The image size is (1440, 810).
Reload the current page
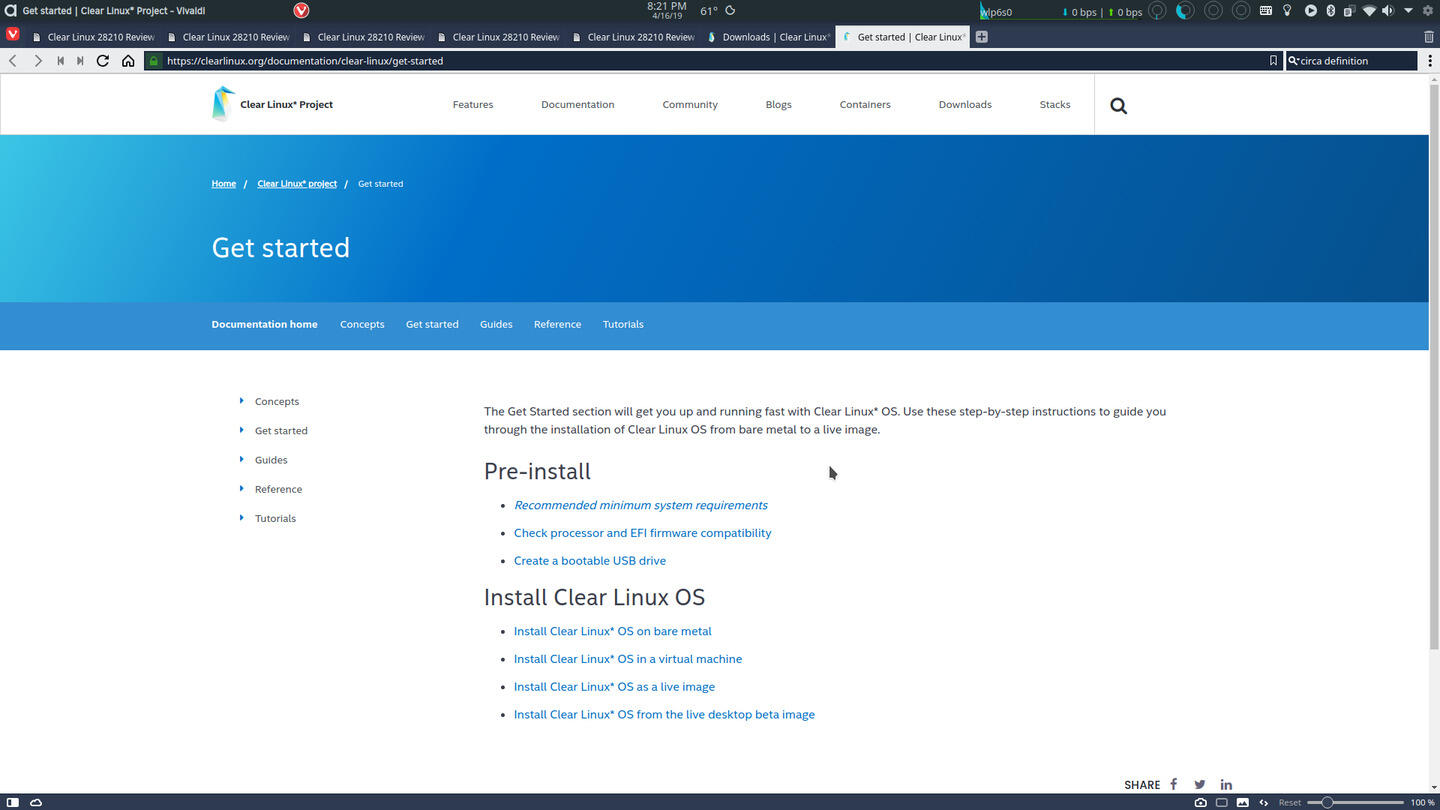click(103, 61)
